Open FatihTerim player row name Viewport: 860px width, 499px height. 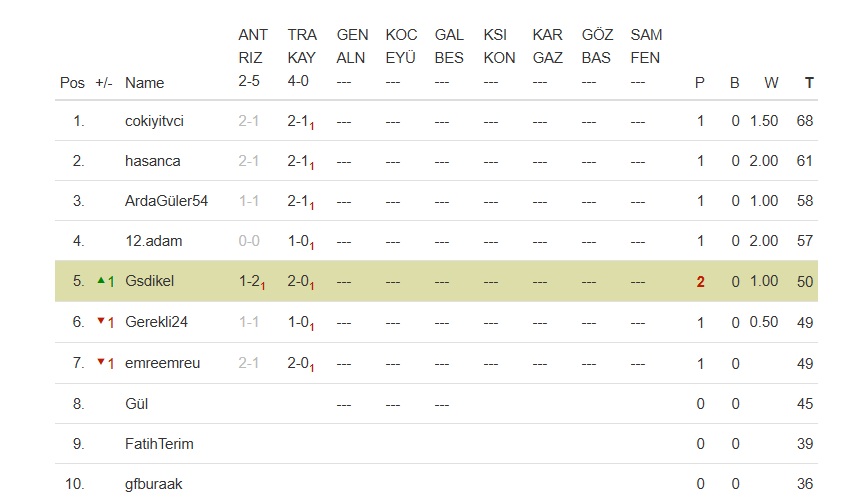click(x=159, y=443)
